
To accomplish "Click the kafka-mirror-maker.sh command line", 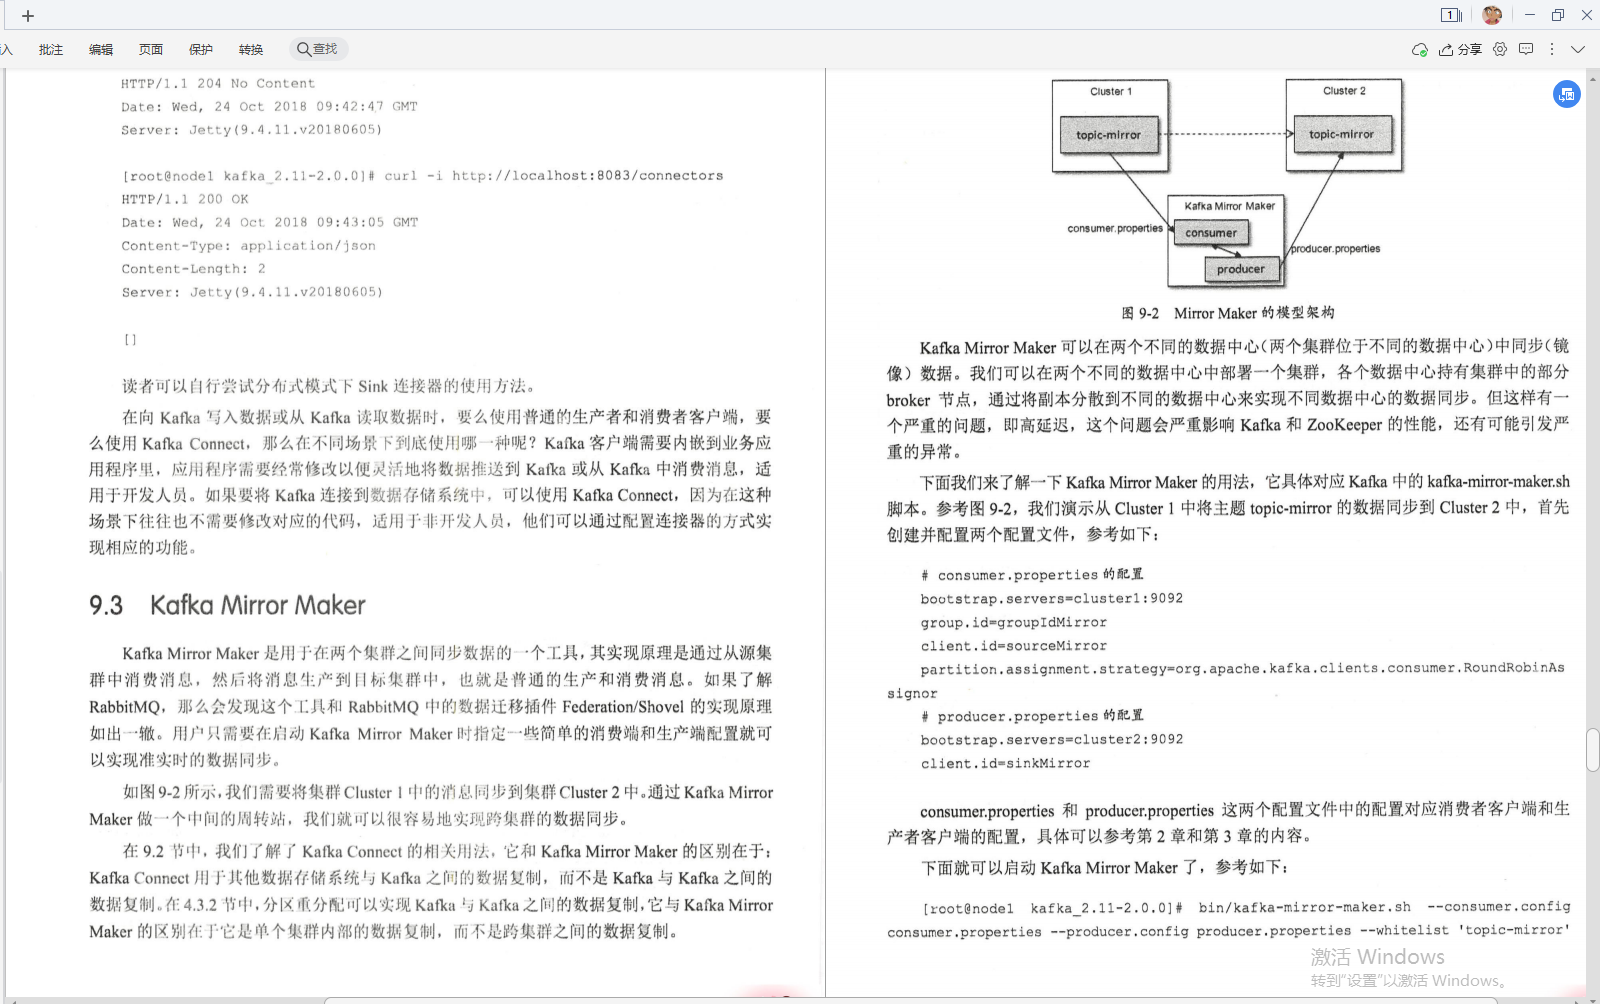I will click(x=1228, y=919).
